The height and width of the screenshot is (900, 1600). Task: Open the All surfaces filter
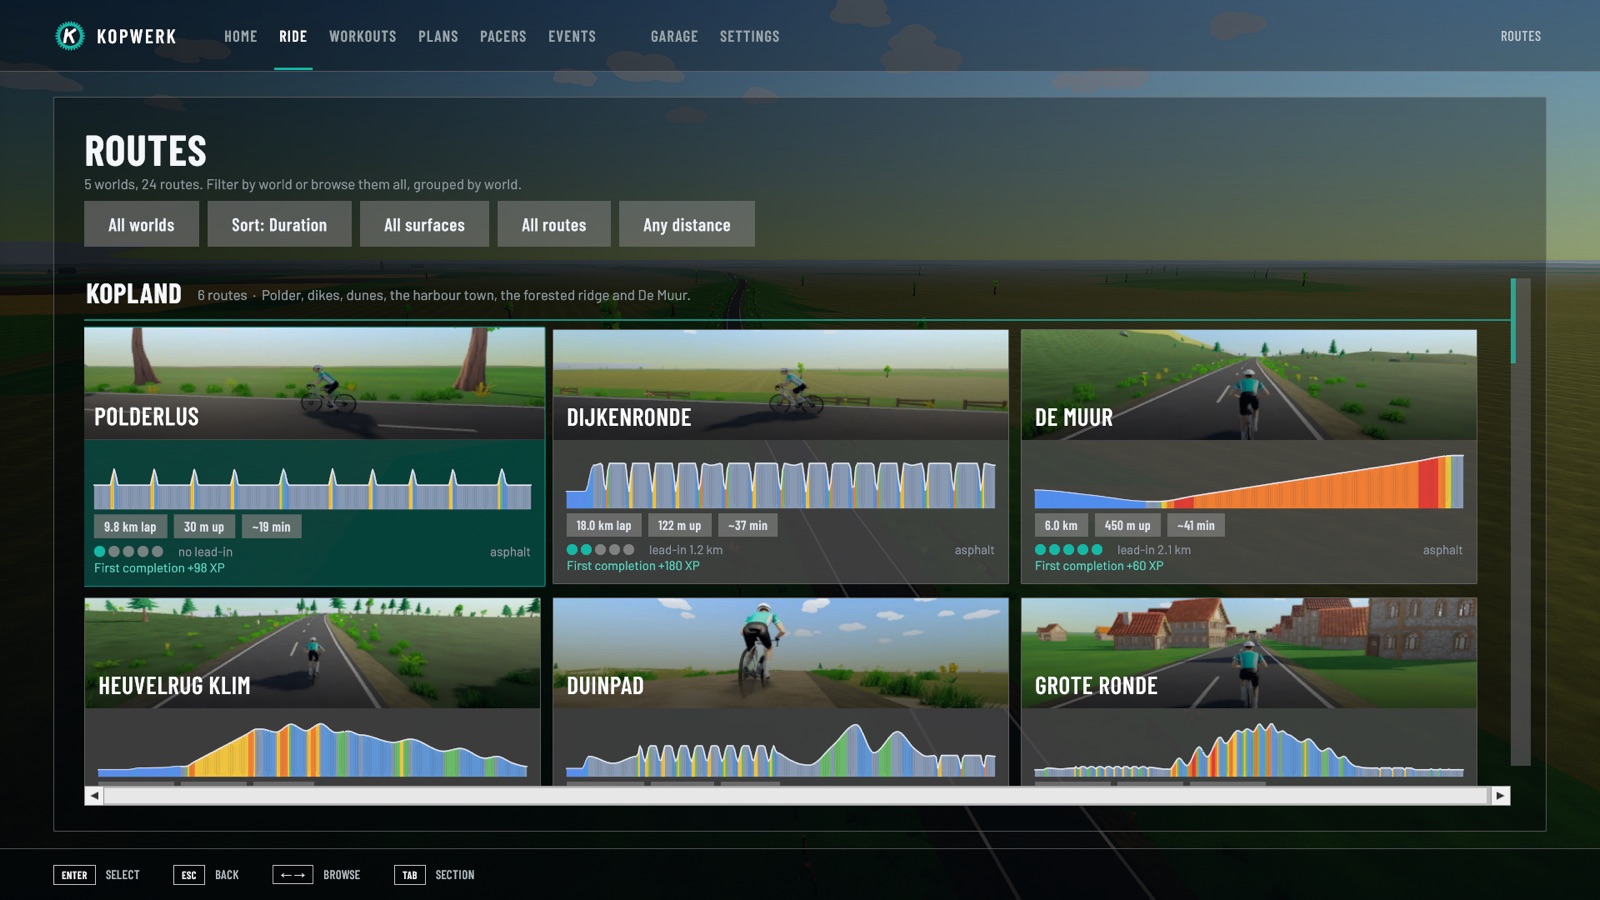coord(424,224)
